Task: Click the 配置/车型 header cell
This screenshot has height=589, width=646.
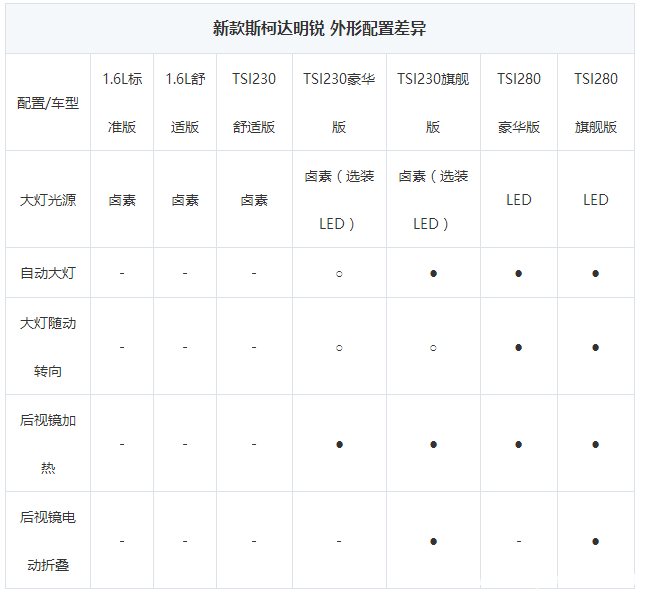Action: point(47,103)
